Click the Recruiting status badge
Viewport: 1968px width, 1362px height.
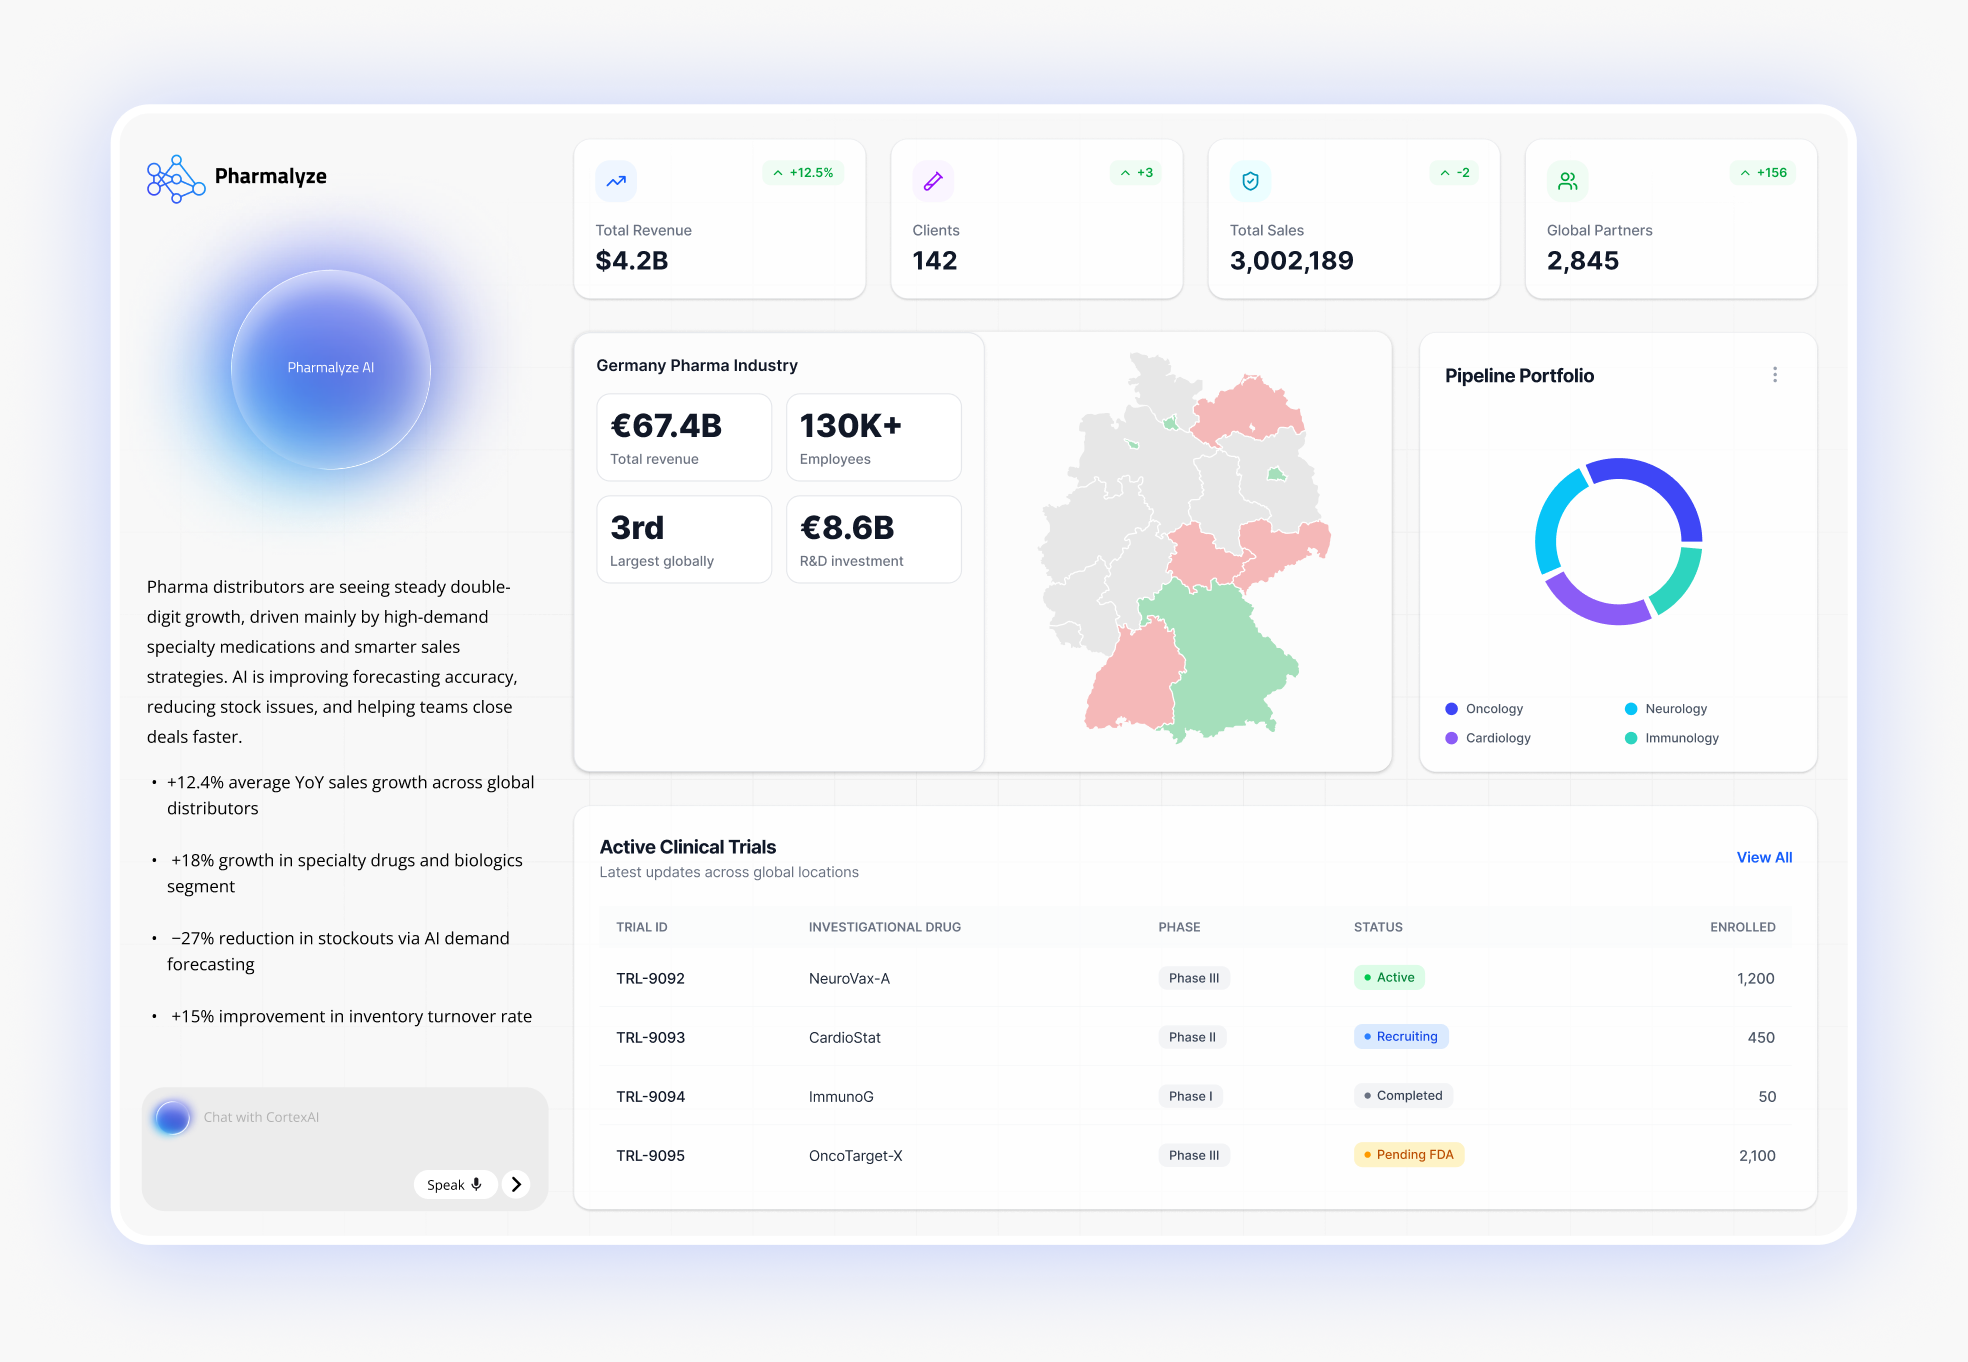(1401, 1036)
